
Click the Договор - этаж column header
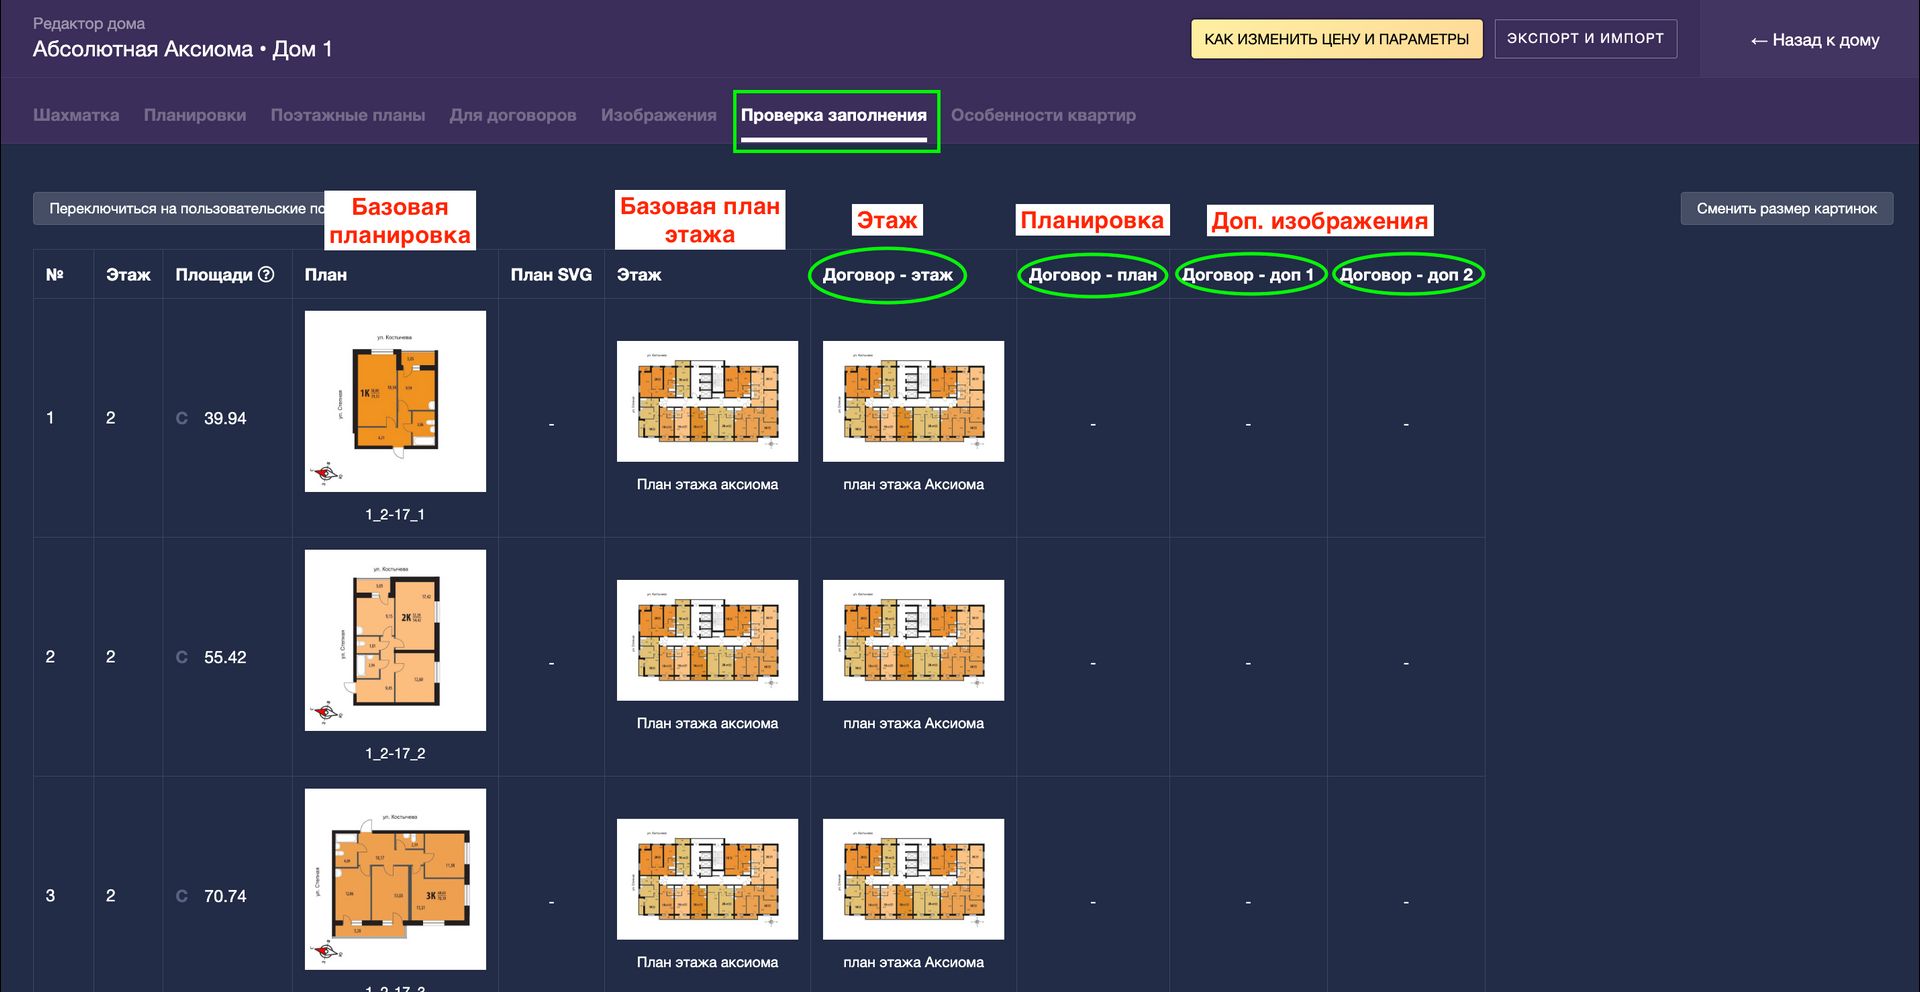pos(888,274)
